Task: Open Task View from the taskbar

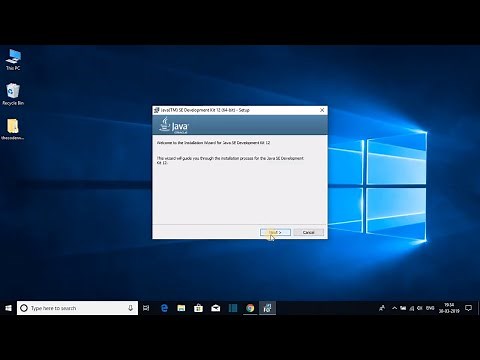Action: tap(146, 308)
